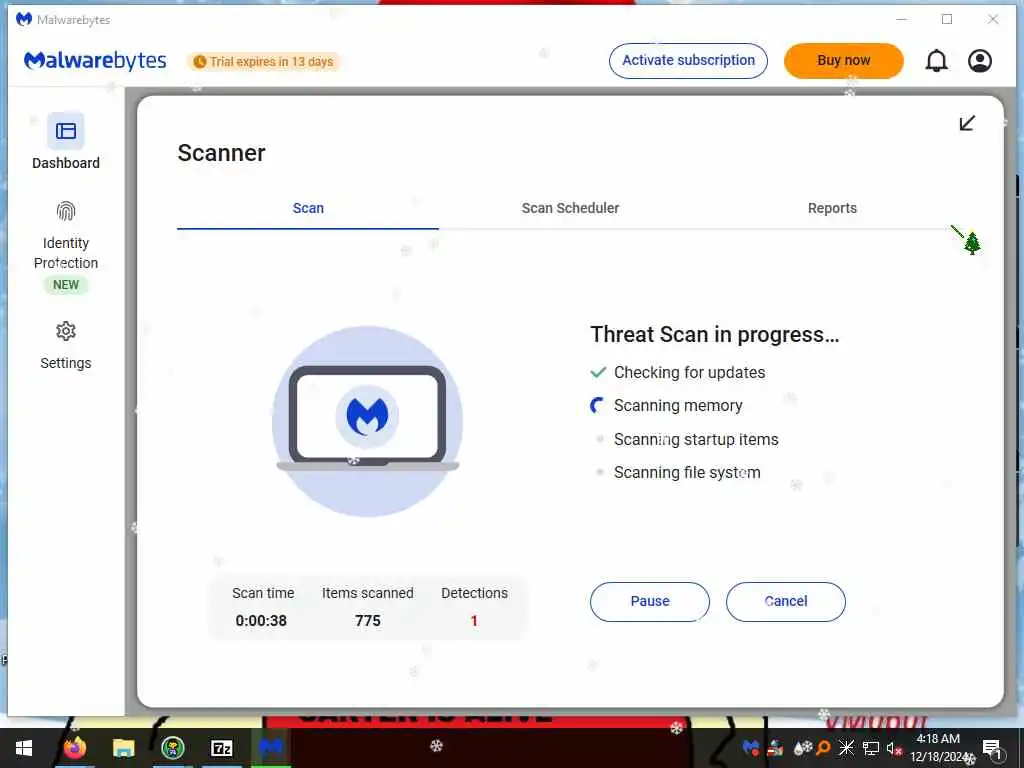Click the Items scanned value 775

[368, 621]
